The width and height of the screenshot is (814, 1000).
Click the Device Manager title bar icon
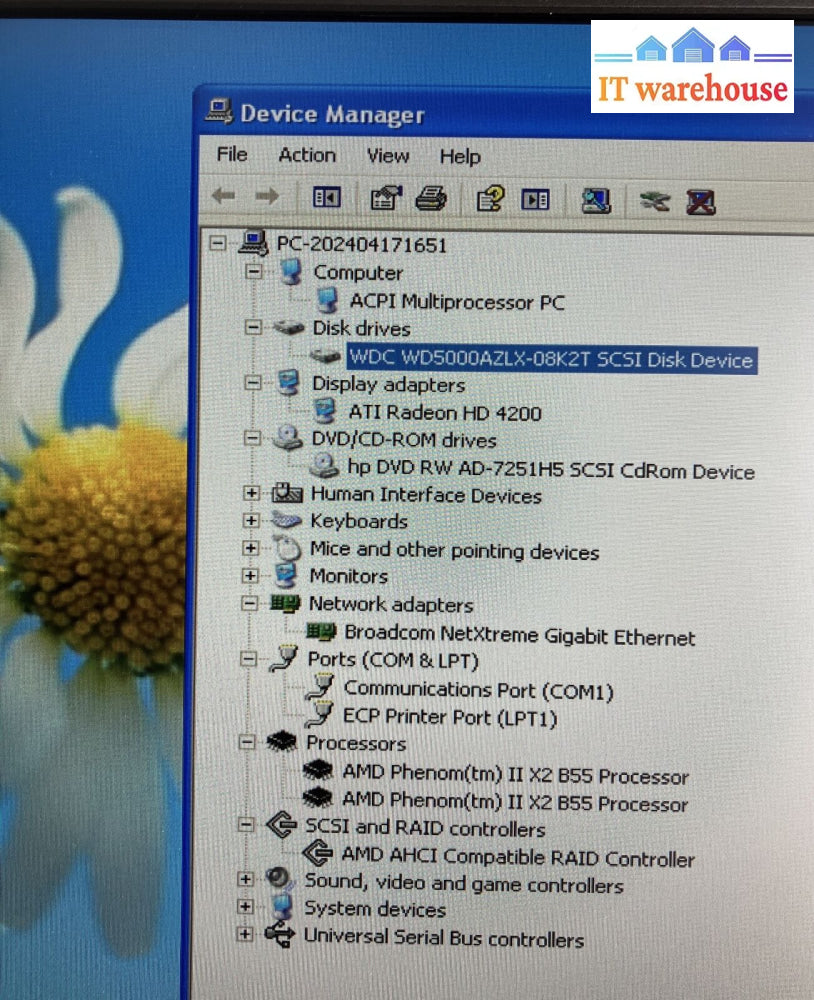pos(219,111)
